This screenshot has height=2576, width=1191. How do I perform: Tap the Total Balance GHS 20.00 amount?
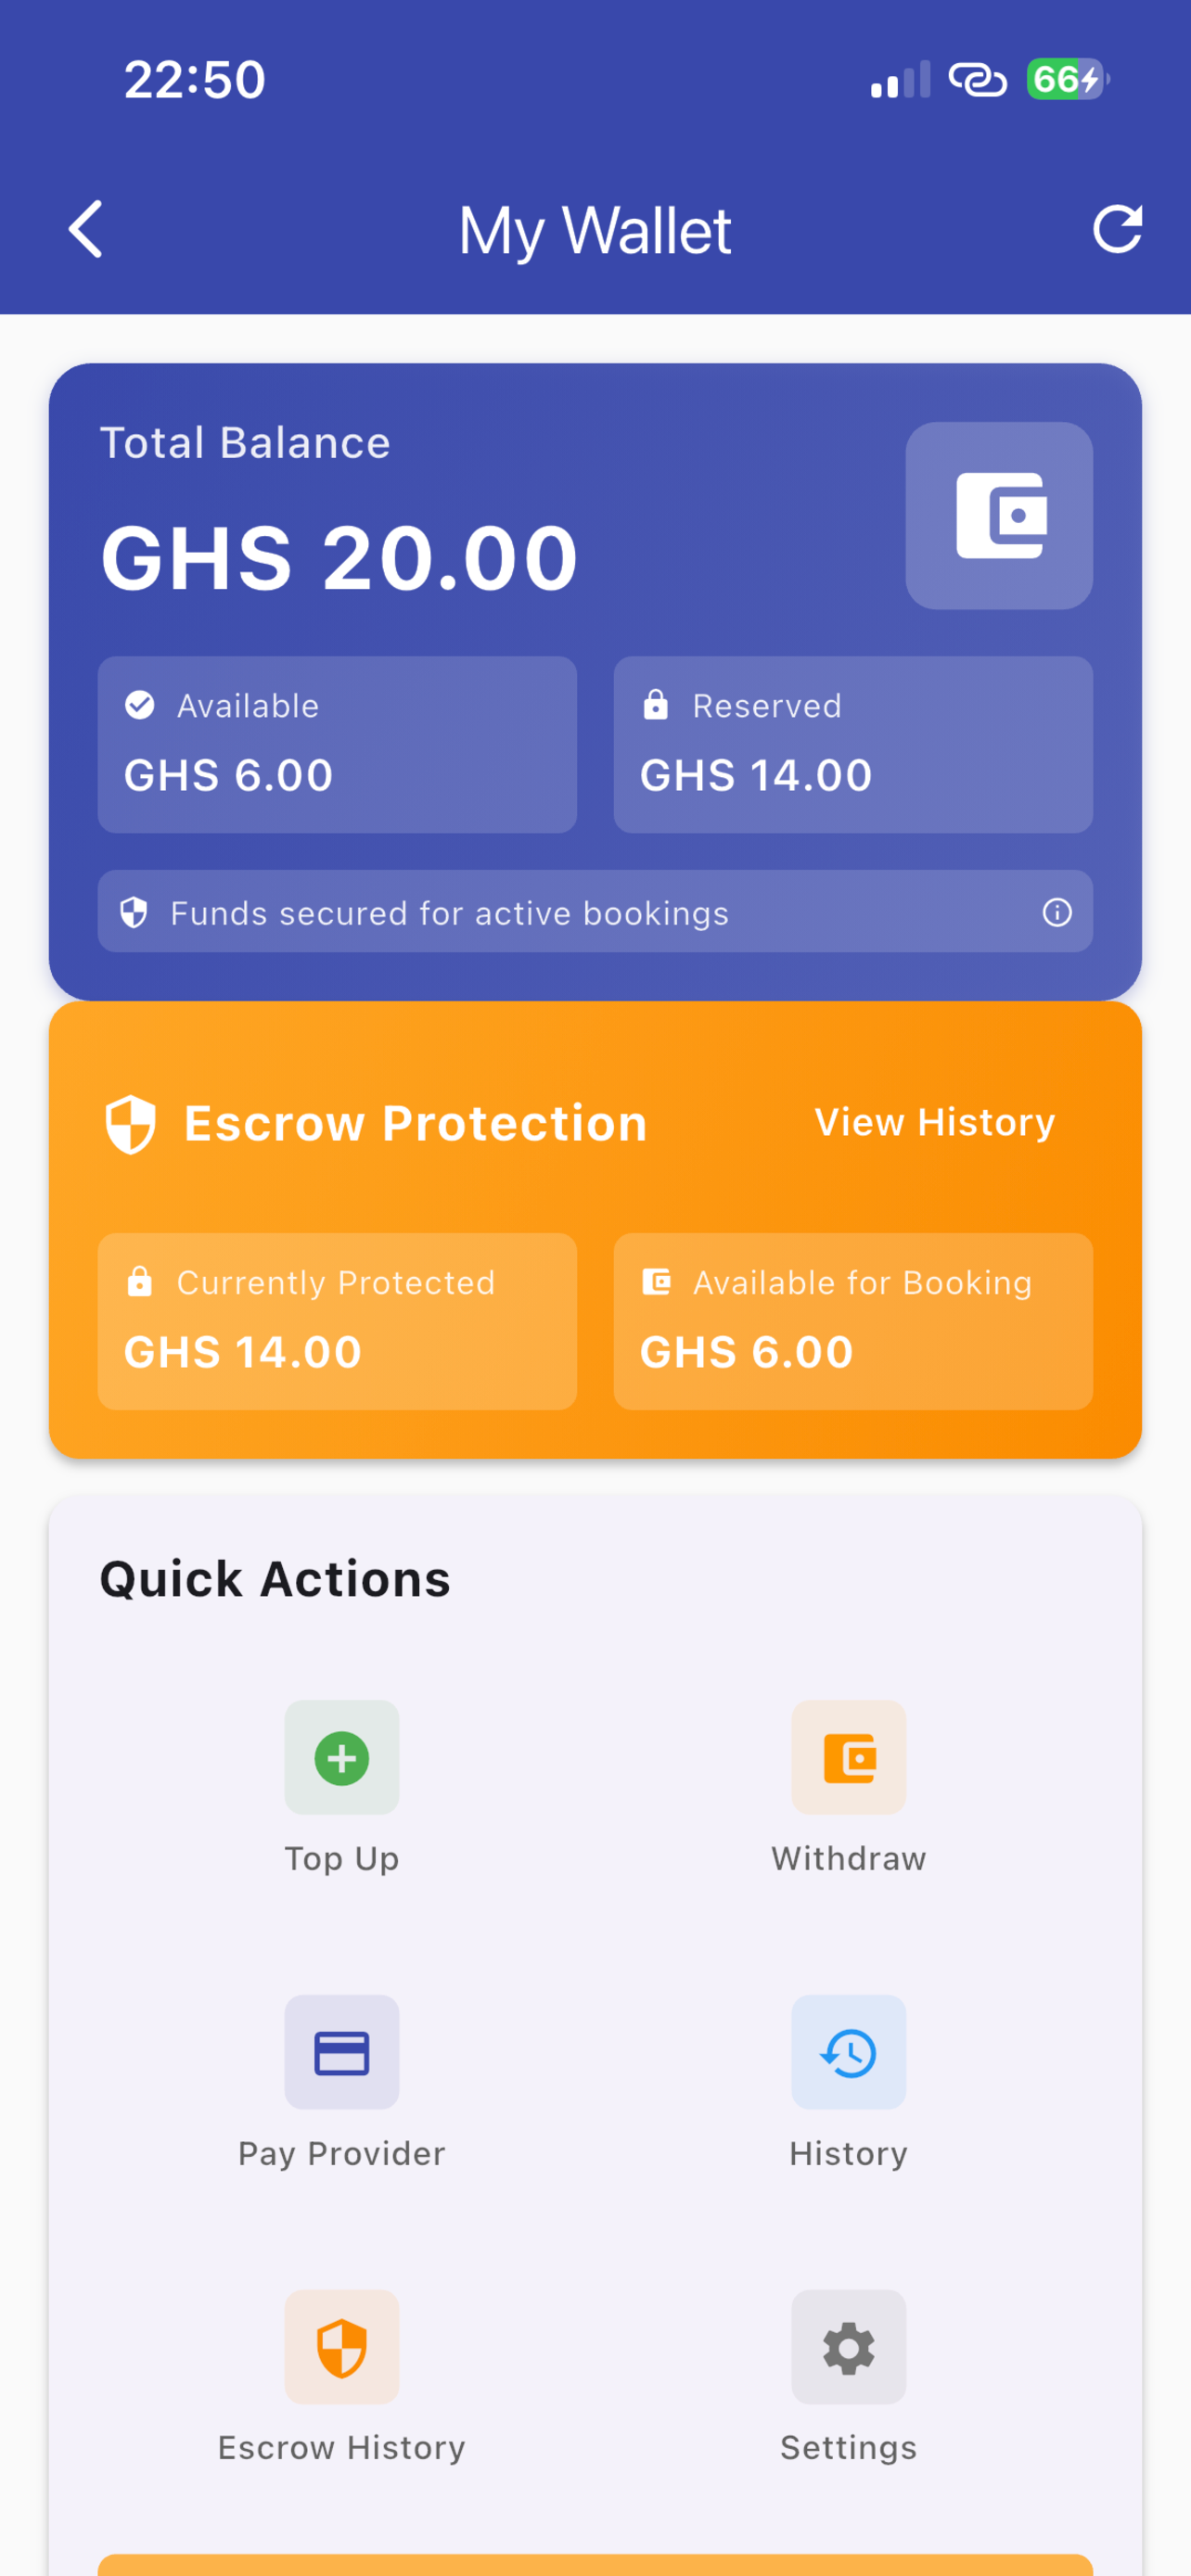[x=340, y=558]
